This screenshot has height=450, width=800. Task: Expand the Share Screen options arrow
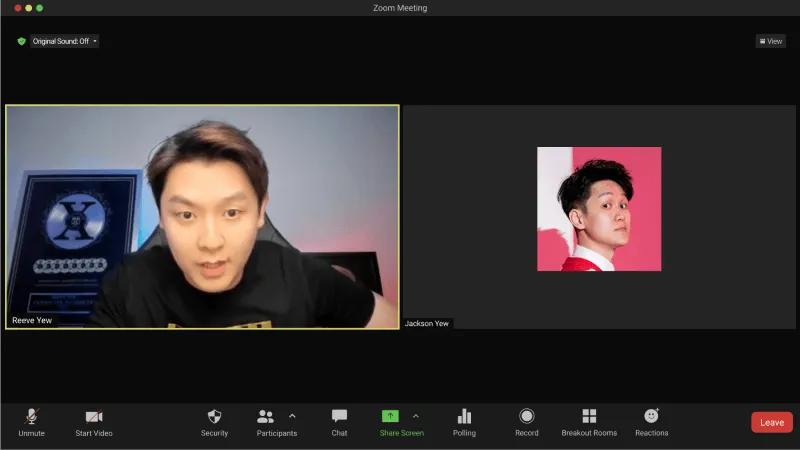pyautogui.click(x=416, y=416)
